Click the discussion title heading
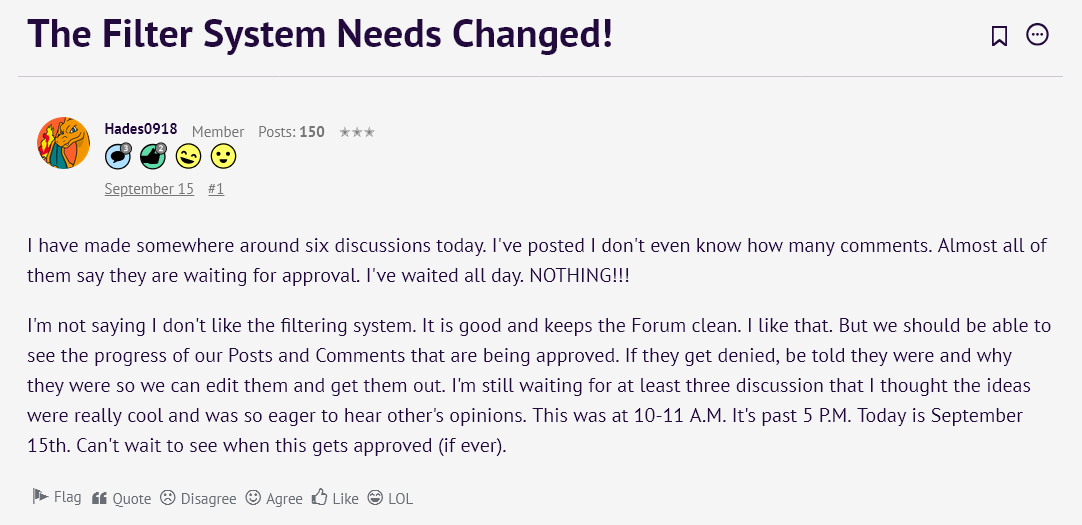 tap(320, 34)
